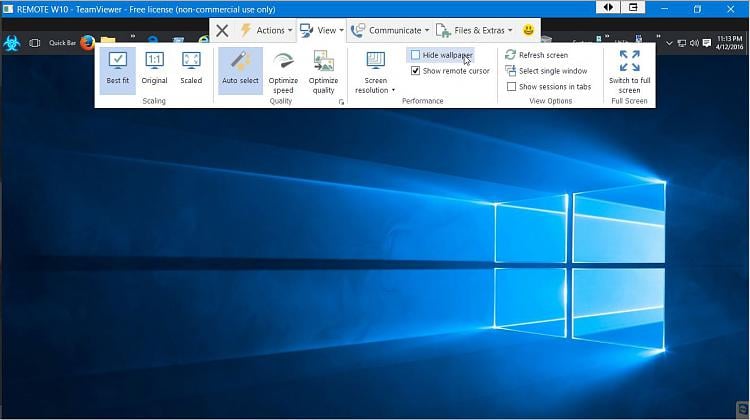Expand Quick Bar overflow chevron
The width and height of the screenshot is (750, 420).
[x=132, y=36]
